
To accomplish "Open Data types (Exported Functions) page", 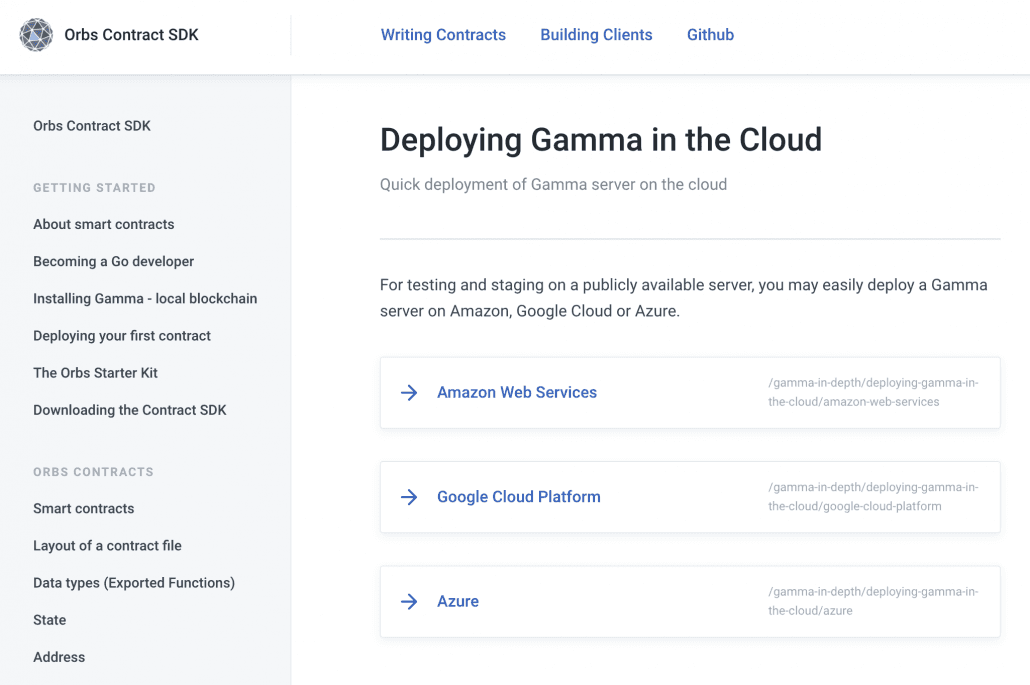I will [134, 583].
